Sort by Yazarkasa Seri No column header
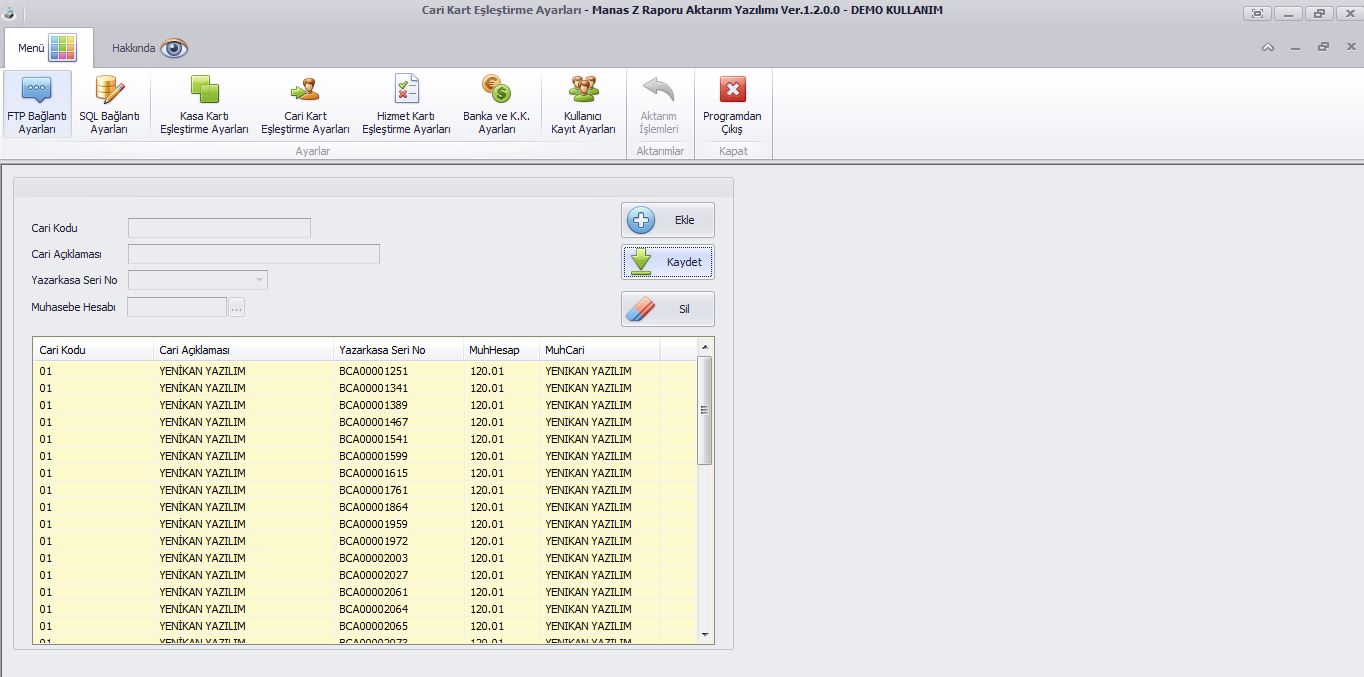 coord(397,350)
